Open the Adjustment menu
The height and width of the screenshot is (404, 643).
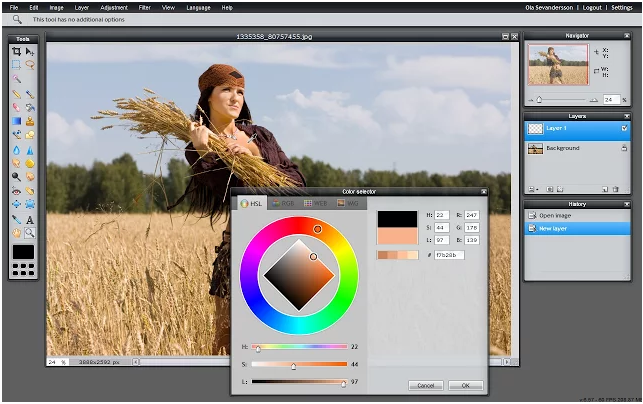[x=113, y=7]
